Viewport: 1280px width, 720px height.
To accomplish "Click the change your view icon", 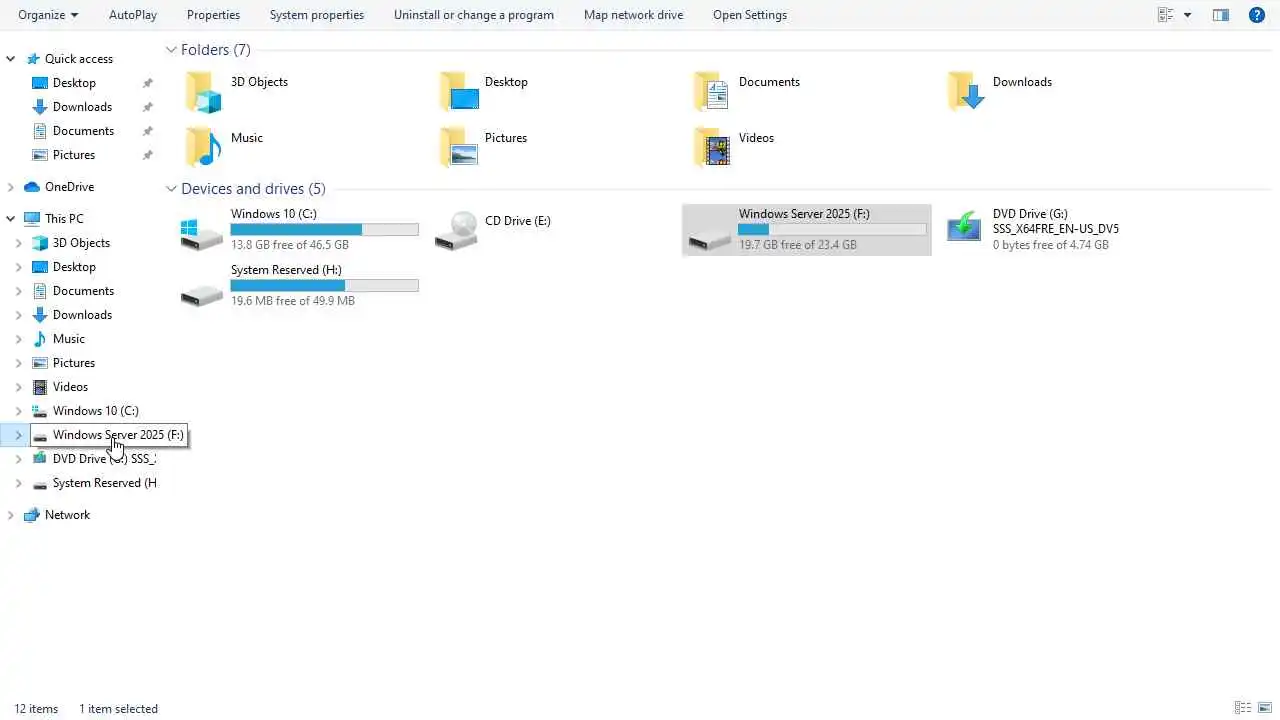I will coord(1165,15).
